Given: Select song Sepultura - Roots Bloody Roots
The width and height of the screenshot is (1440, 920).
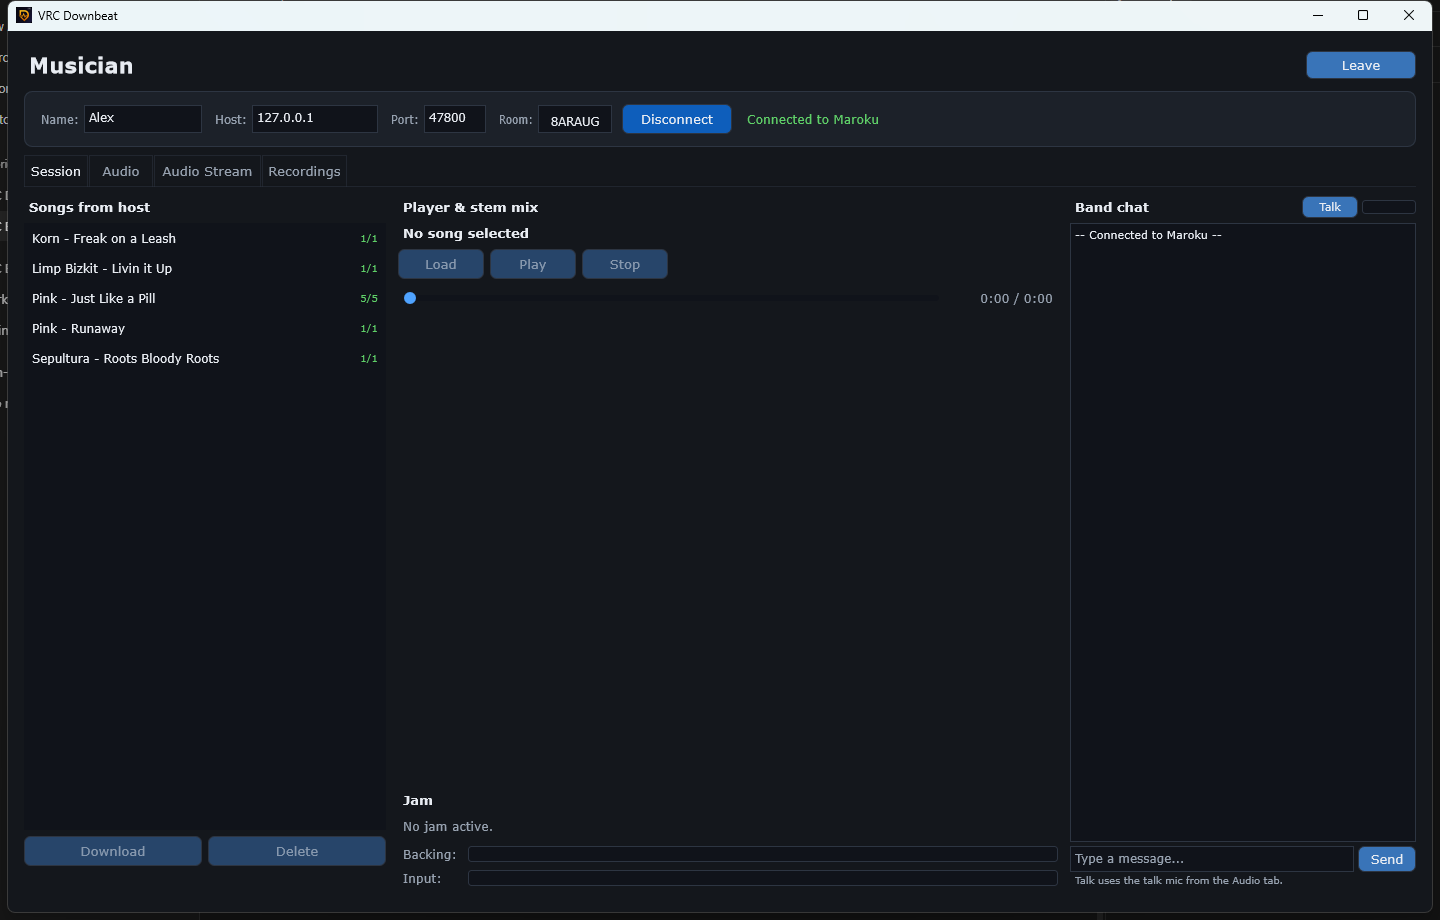Looking at the screenshot, I should (205, 358).
